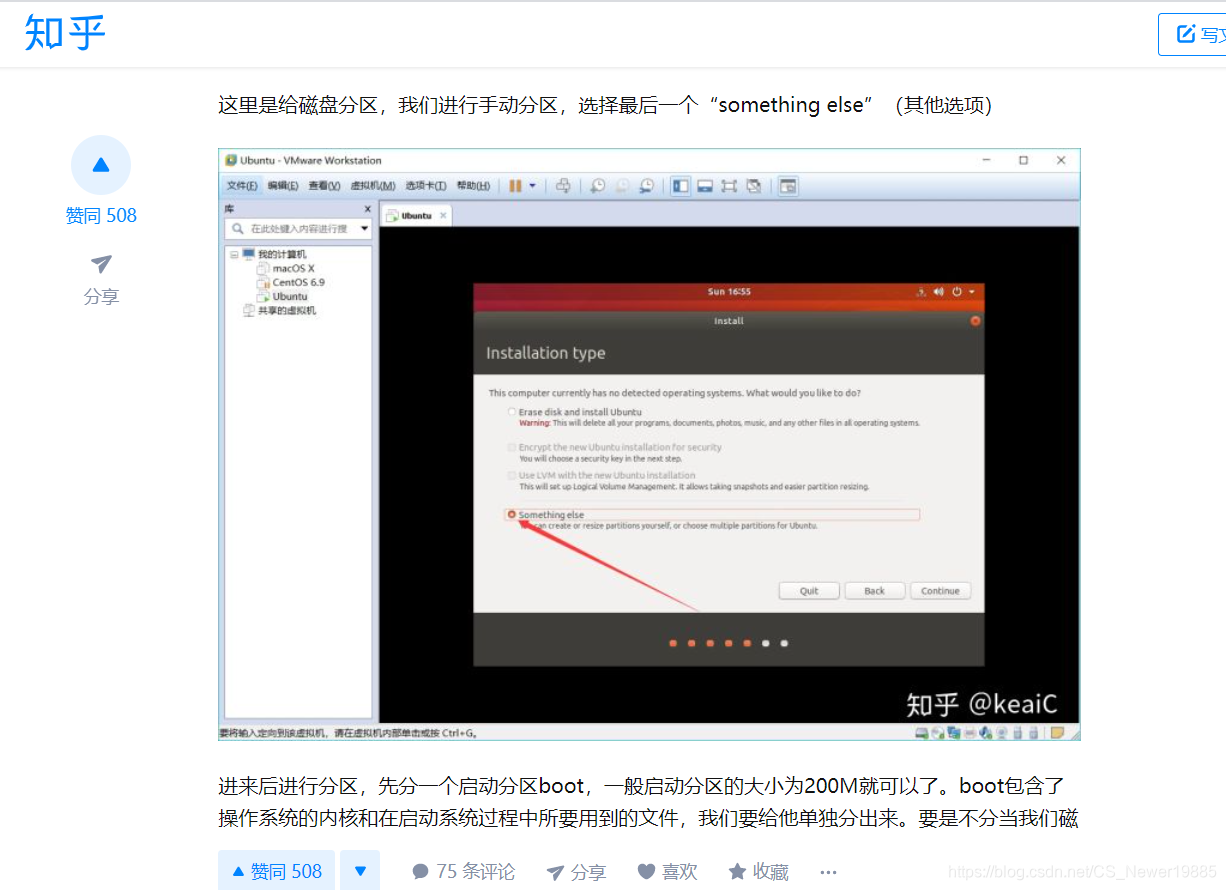Click VMware status bar message note icon
1226x890 pixels.
(1057, 733)
